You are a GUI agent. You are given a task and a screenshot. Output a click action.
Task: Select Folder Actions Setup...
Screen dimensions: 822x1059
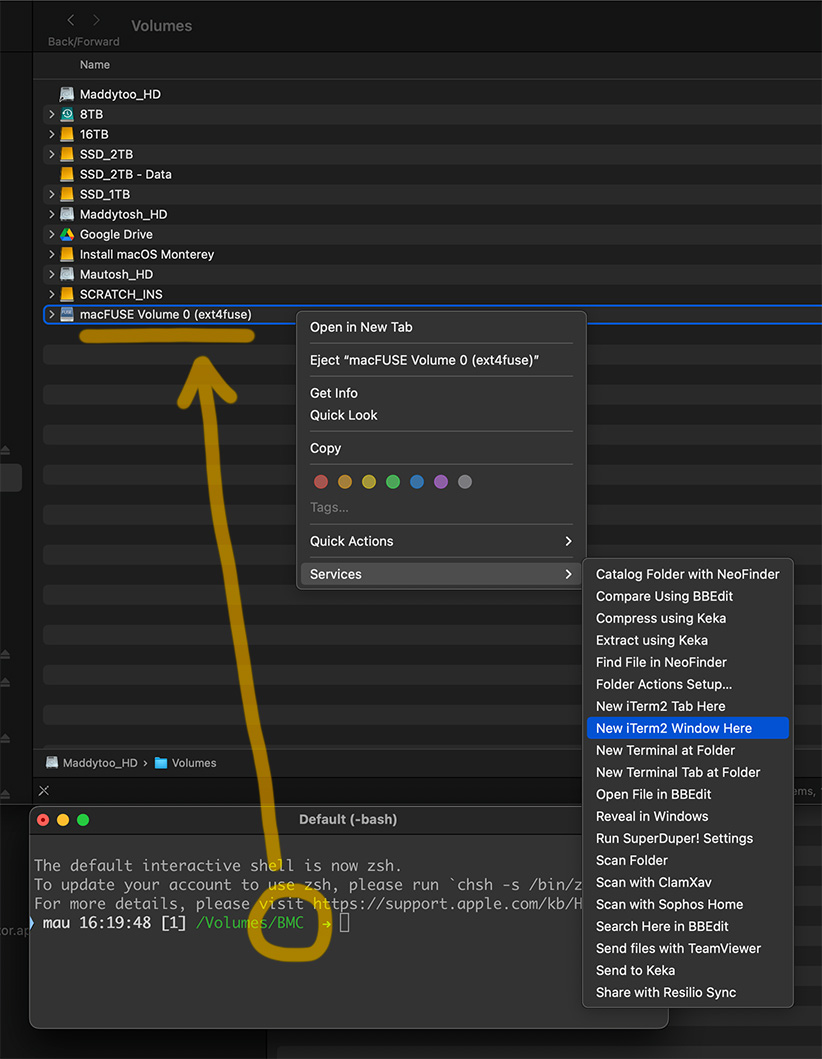688,684
